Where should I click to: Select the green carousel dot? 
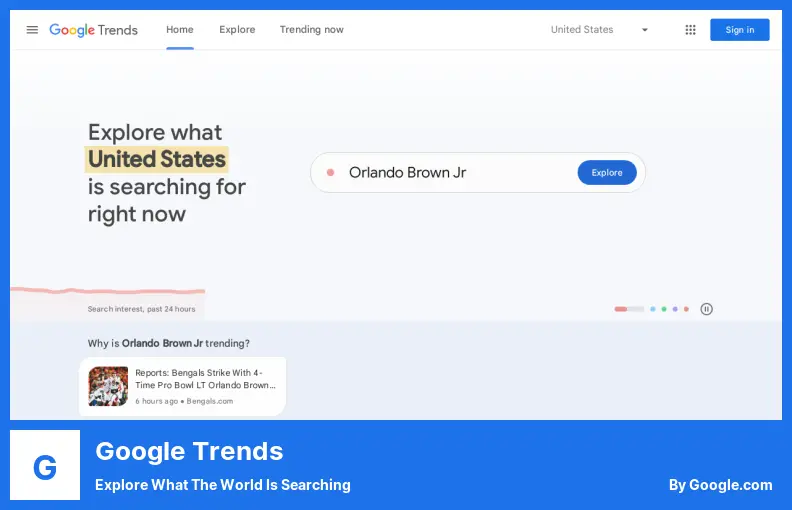pos(664,309)
